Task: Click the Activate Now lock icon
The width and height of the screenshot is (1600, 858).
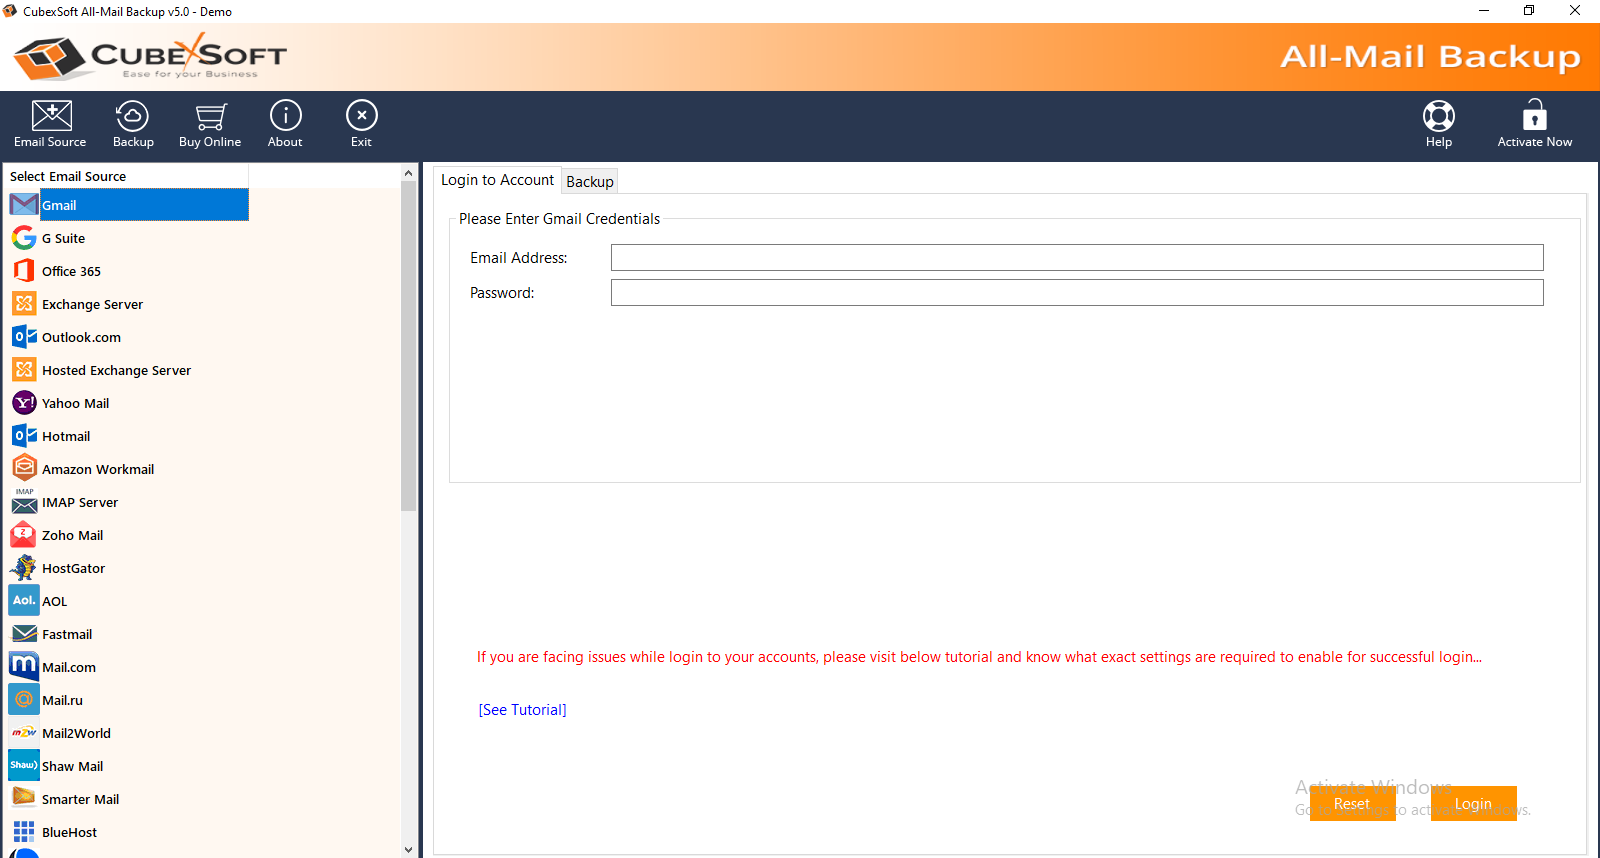Action: (x=1534, y=115)
